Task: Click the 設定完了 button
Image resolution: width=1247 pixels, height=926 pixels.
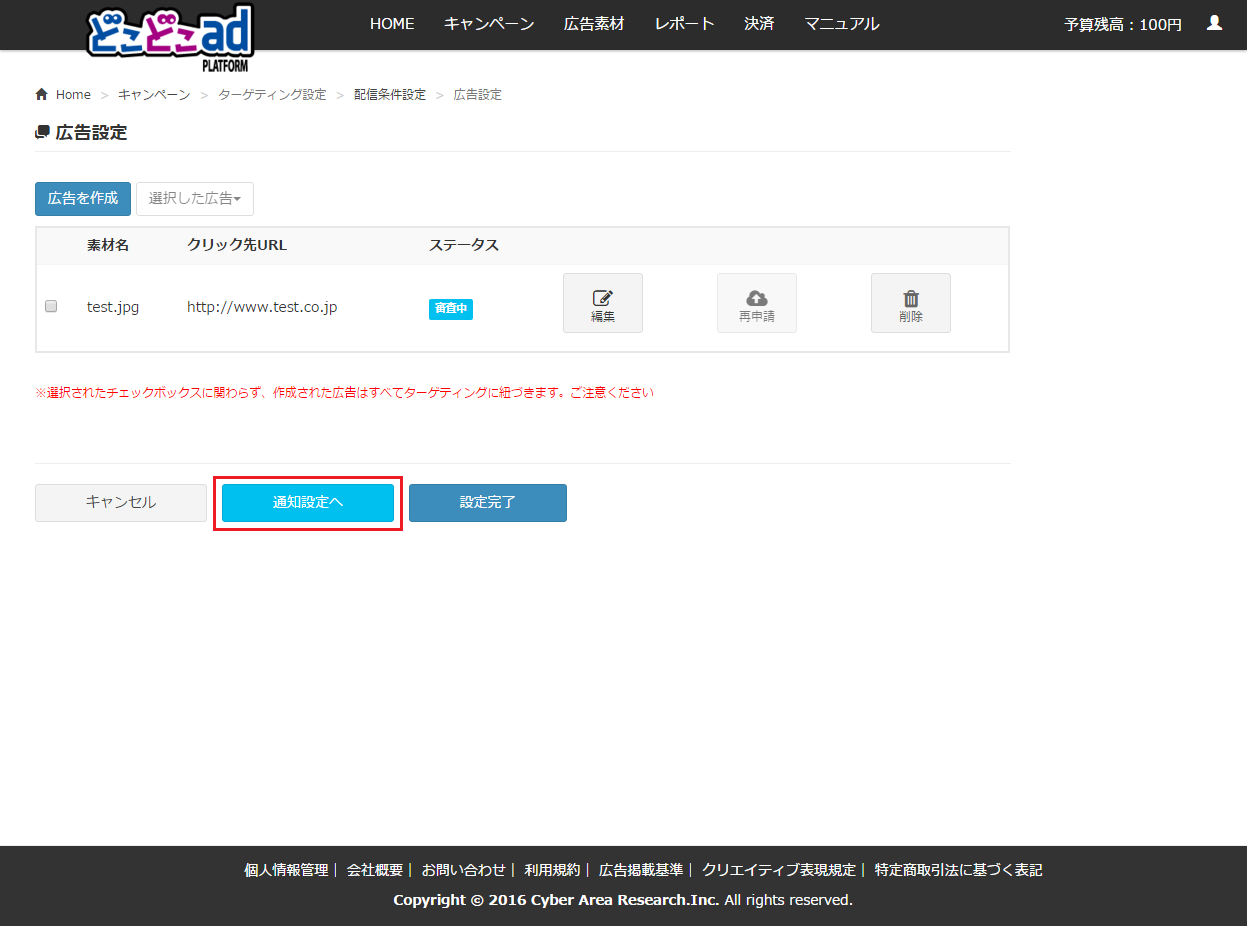Action: pyautogui.click(x=488, y=503)
